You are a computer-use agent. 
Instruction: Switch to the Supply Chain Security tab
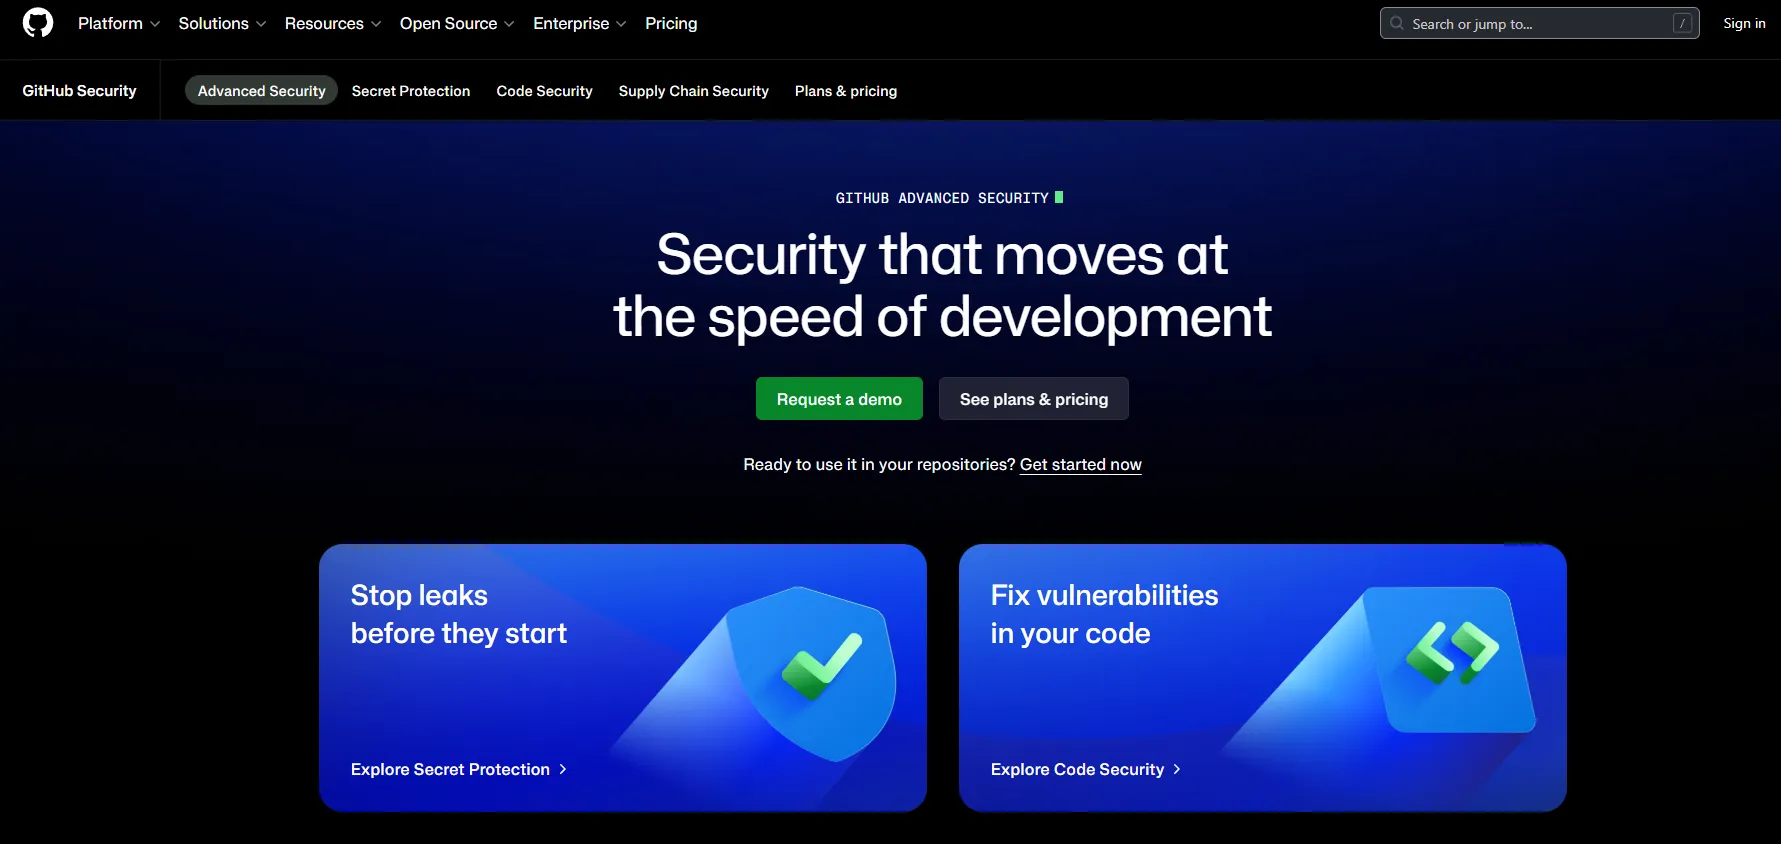click(693, 91)
